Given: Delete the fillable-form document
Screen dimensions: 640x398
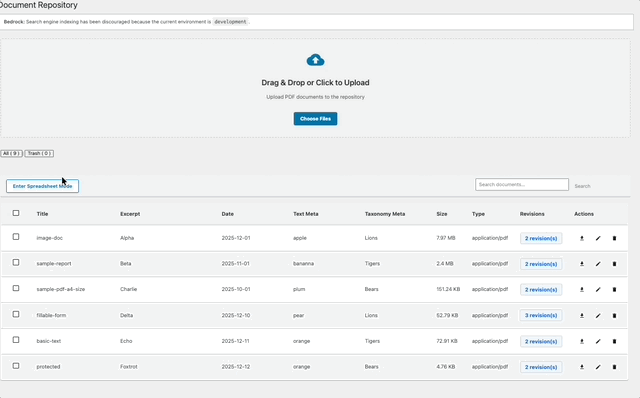Looking at the screenshot, I should 614,316.
